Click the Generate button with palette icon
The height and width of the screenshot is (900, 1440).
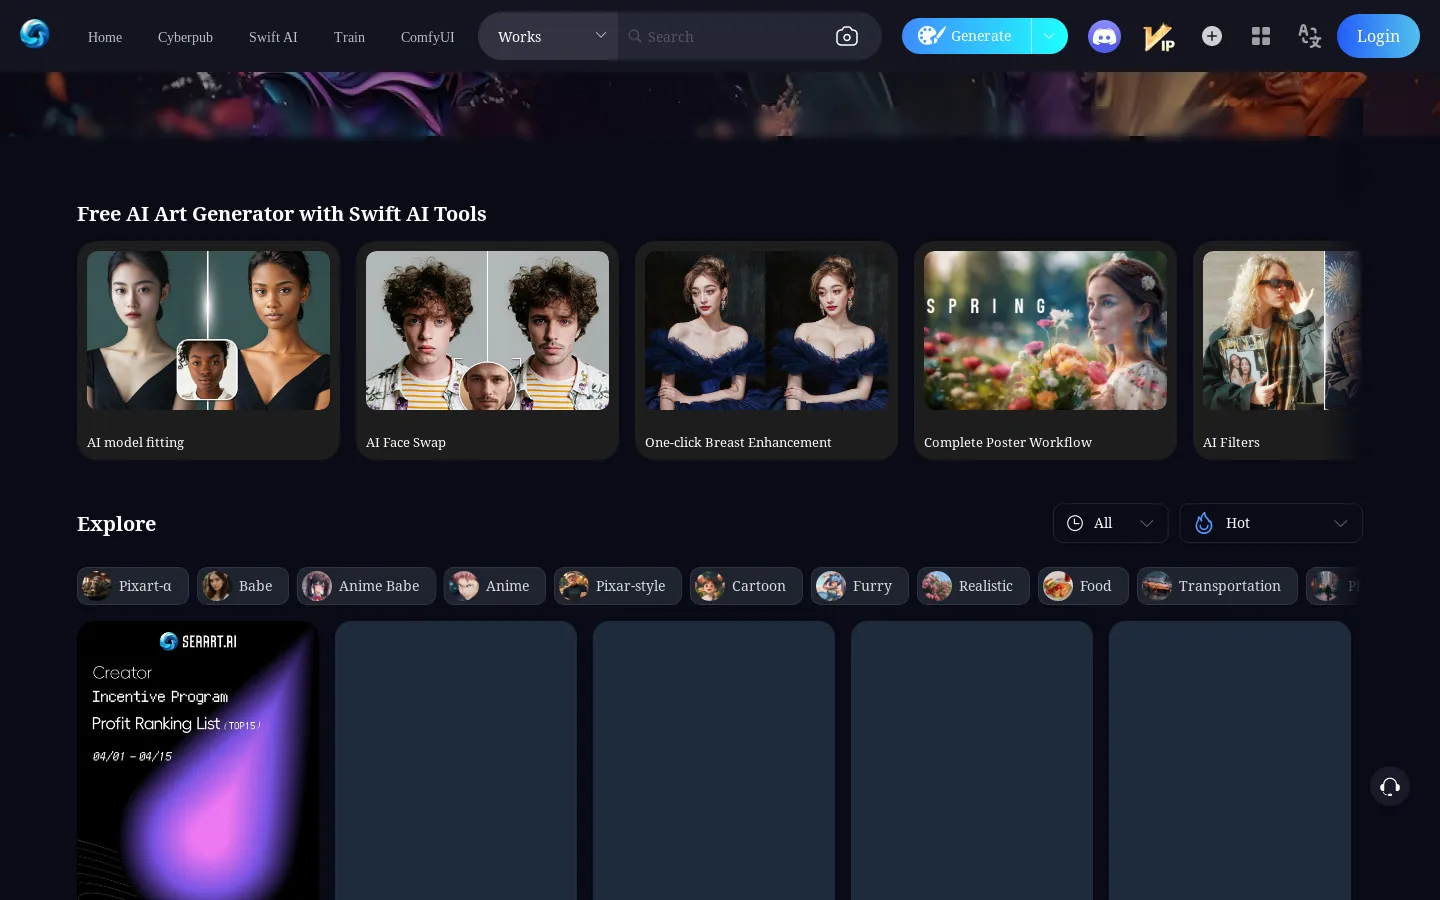[x=965, y=36]
